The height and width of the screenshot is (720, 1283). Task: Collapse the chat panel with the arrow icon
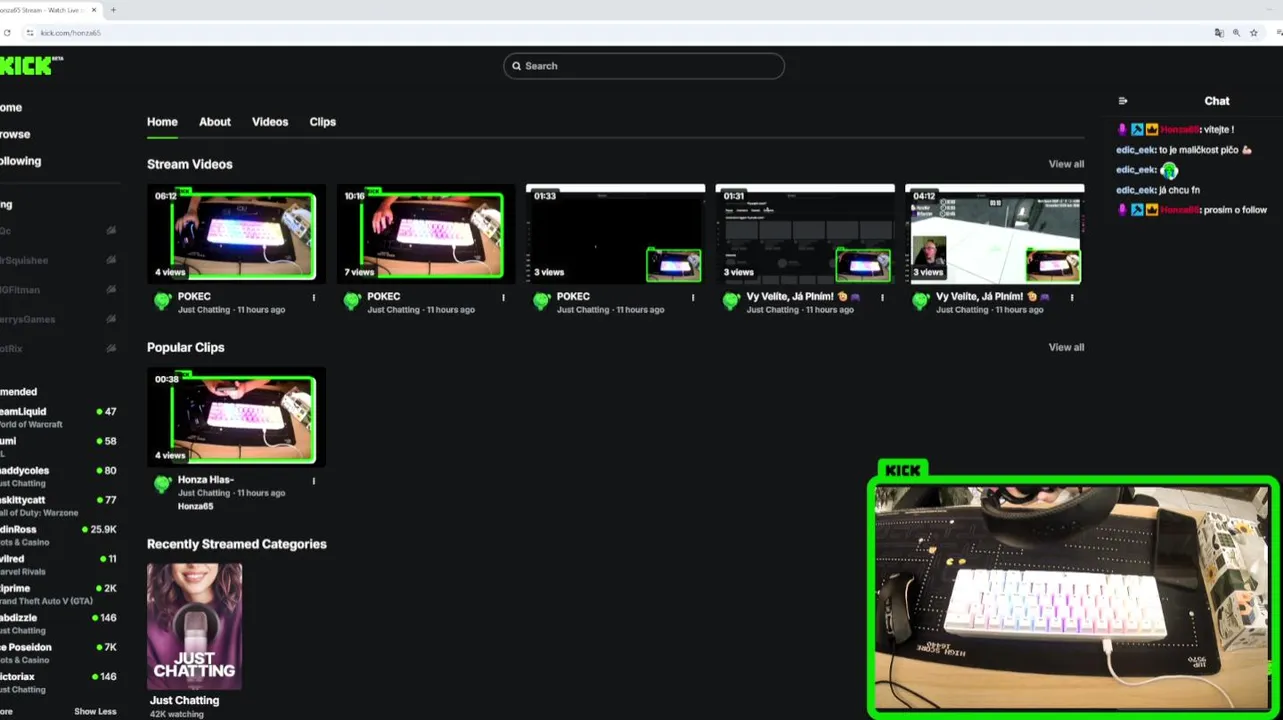(1123, 101)
